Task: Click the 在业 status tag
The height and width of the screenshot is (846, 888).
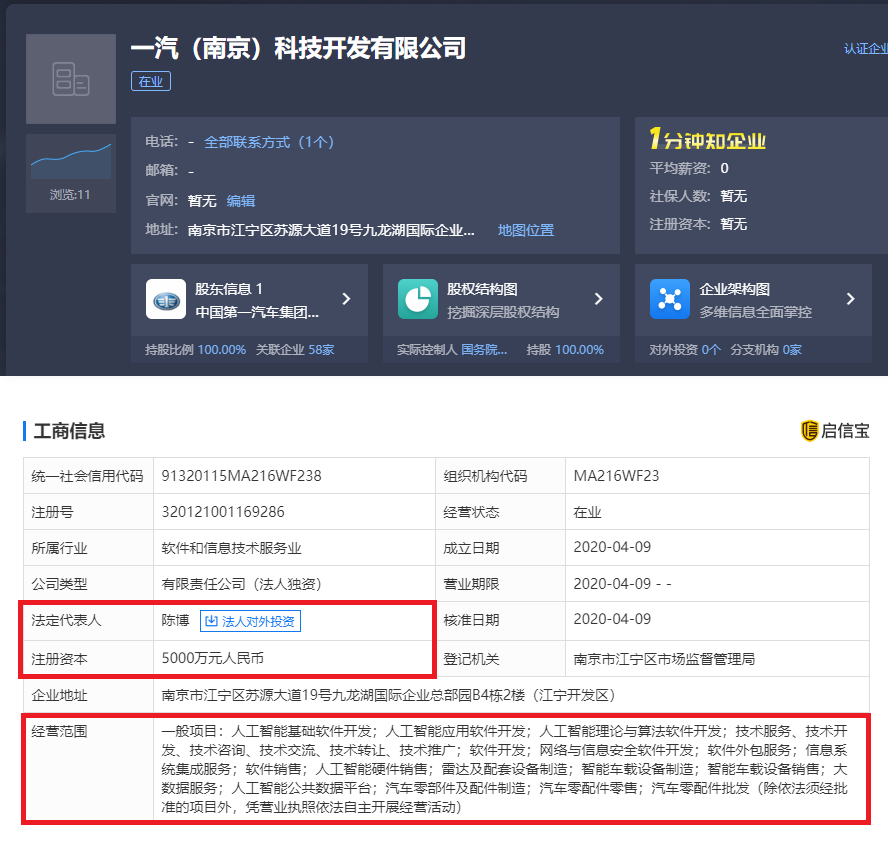Action: (x=151, y=82)
